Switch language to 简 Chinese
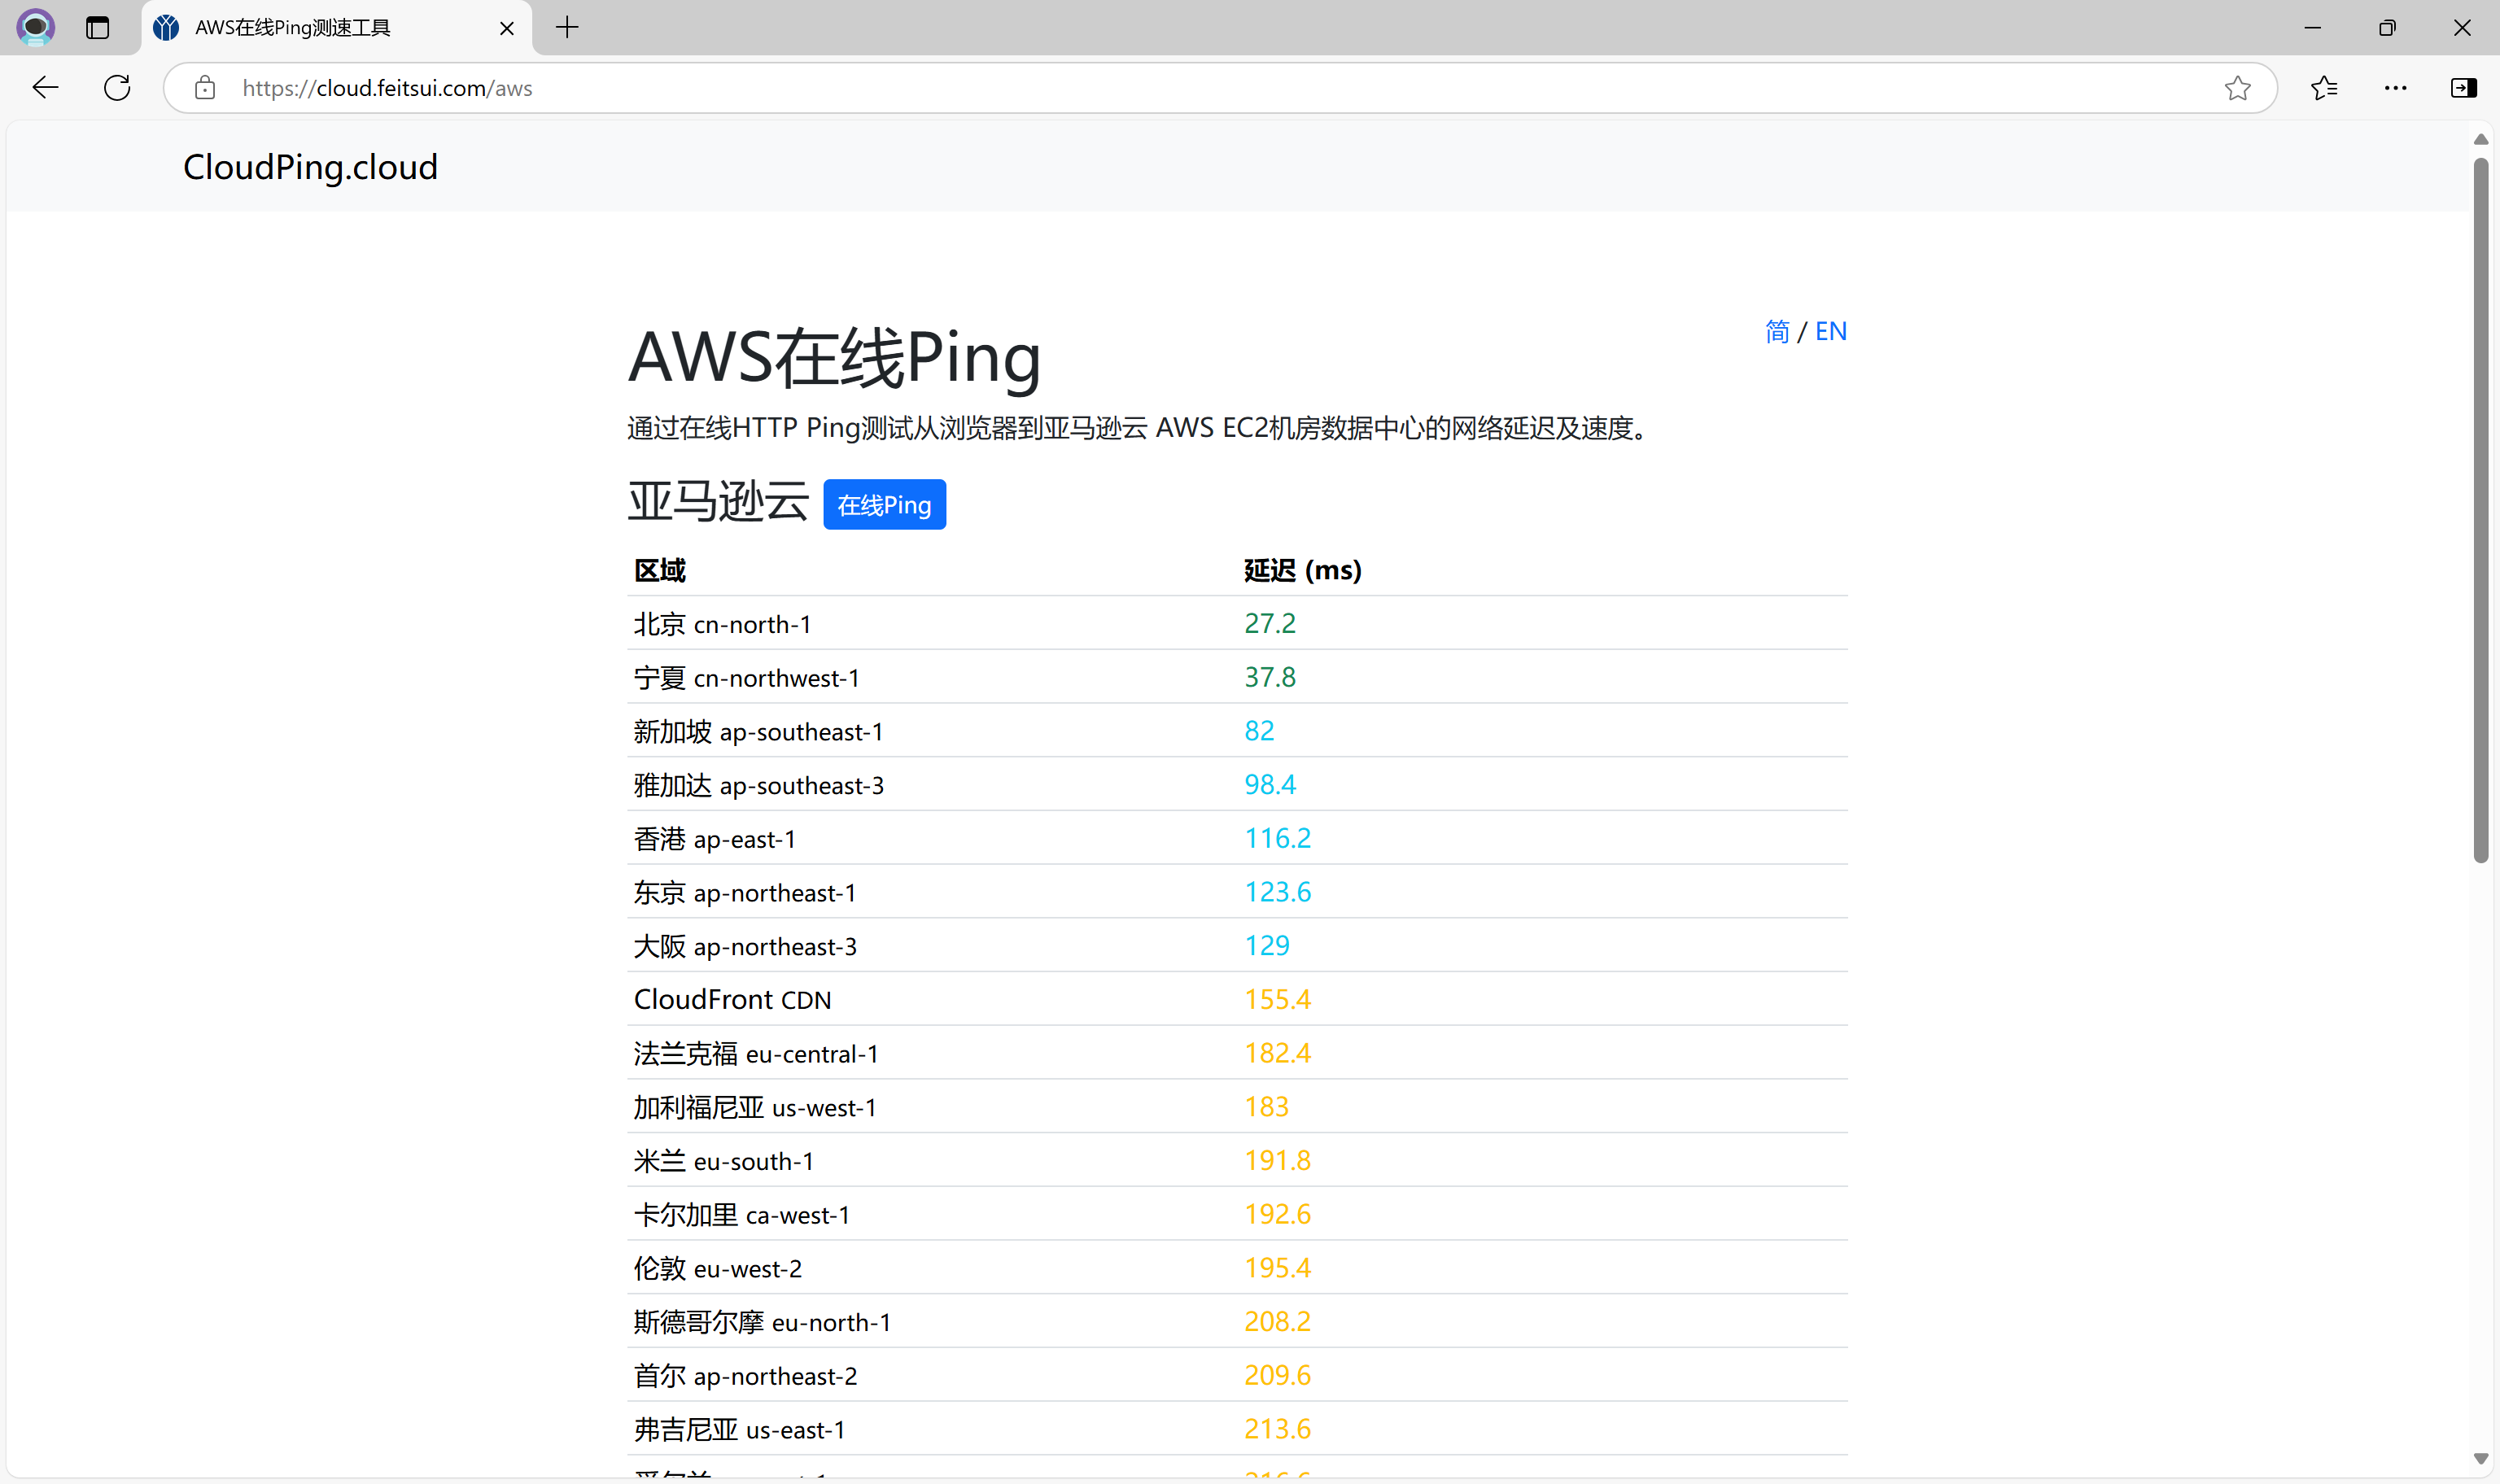Viewport: 2500px width, 1484px height. pyautogui.click(x=1777, y=331)
